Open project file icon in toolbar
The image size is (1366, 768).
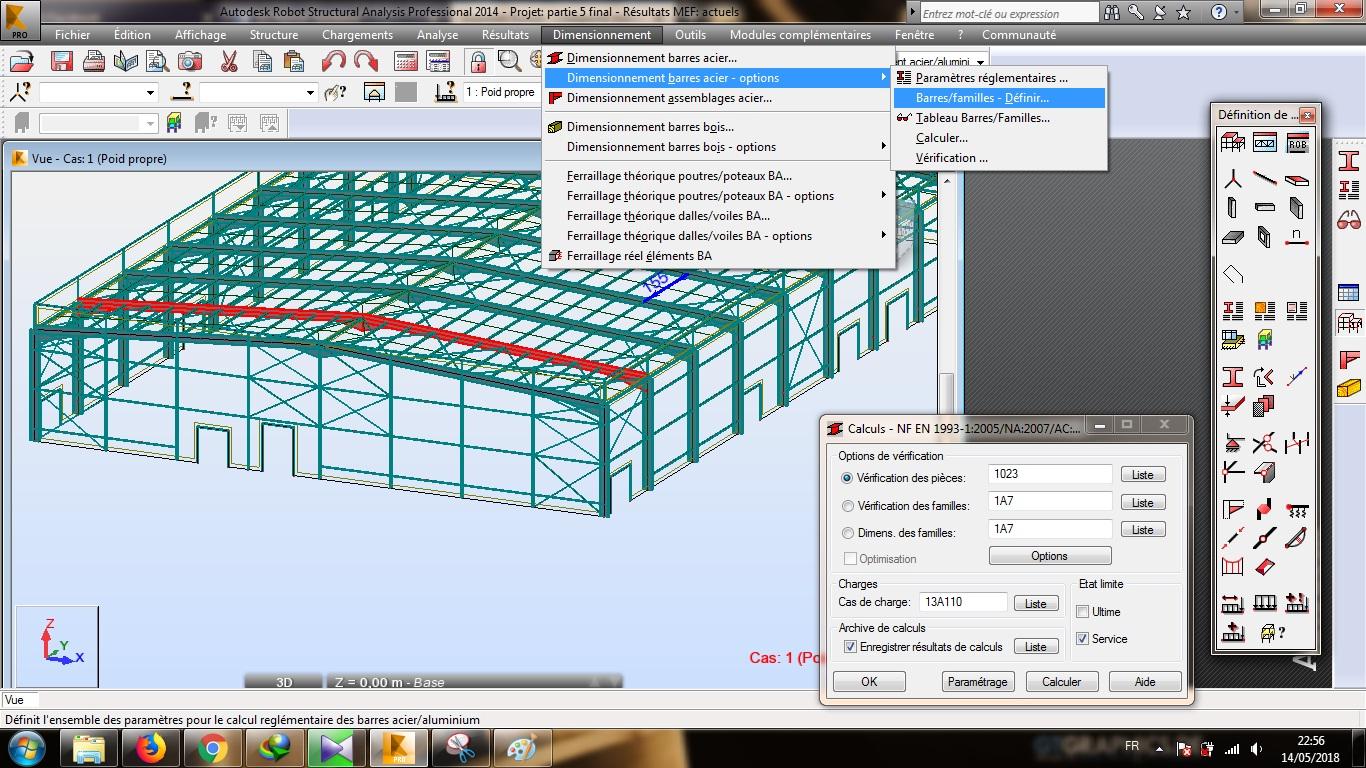coord(21,61)
